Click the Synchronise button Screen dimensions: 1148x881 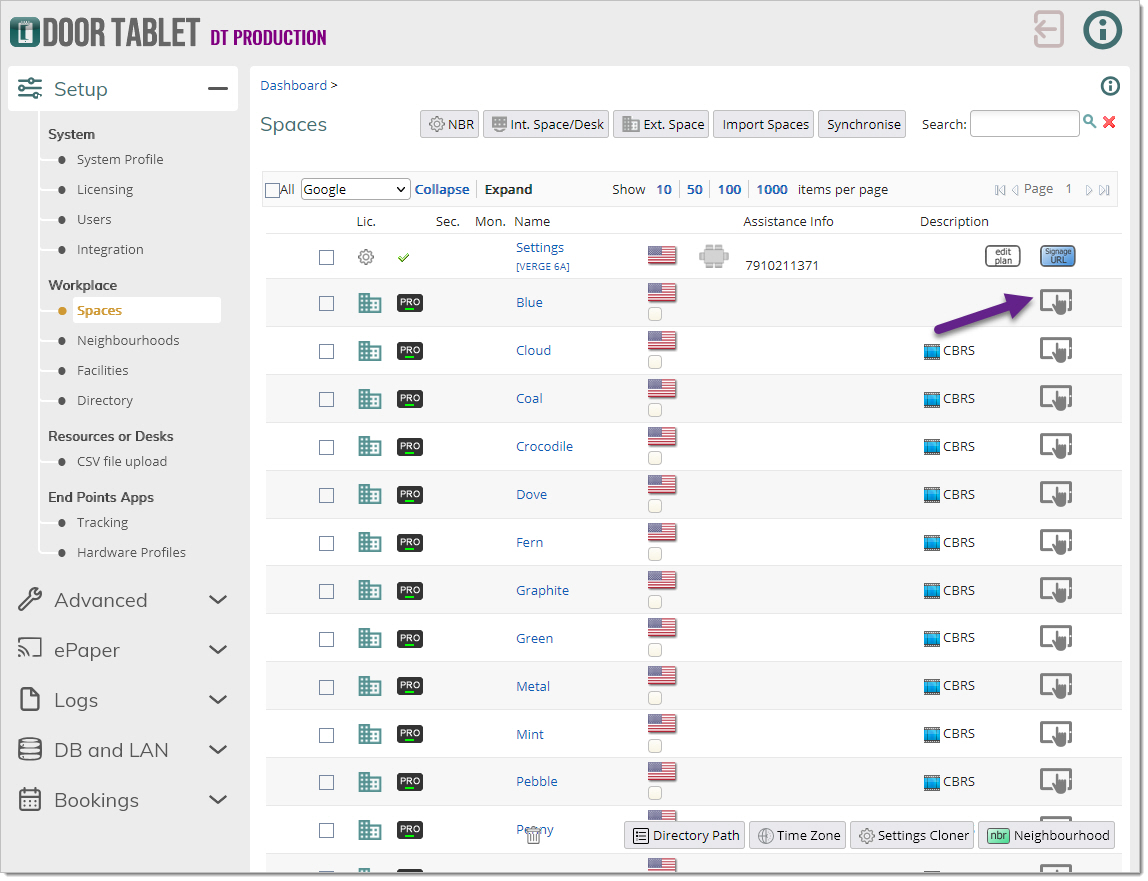point(863,124)
